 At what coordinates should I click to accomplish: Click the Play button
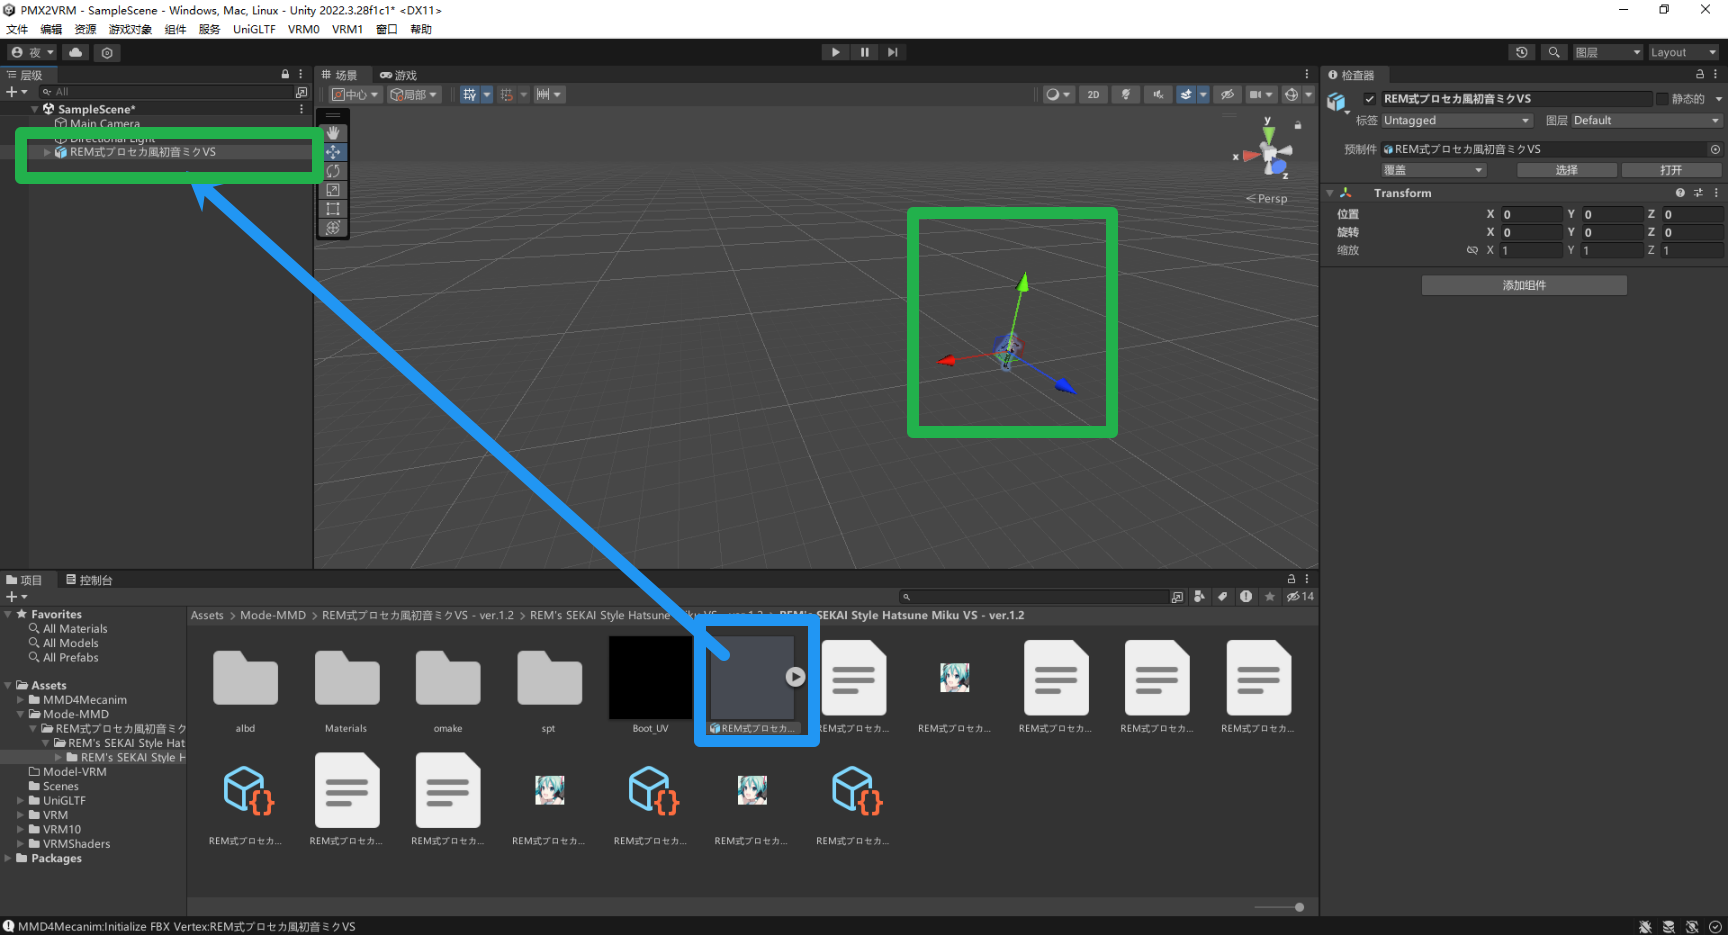[x=835, y=52]
